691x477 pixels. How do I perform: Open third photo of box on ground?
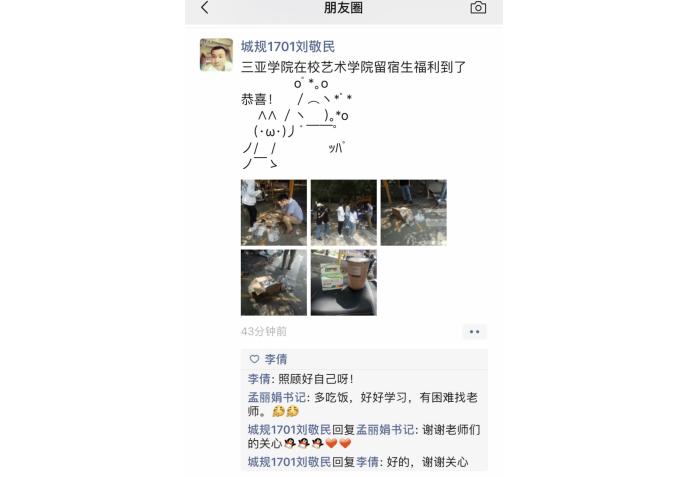tap(414, 212)
